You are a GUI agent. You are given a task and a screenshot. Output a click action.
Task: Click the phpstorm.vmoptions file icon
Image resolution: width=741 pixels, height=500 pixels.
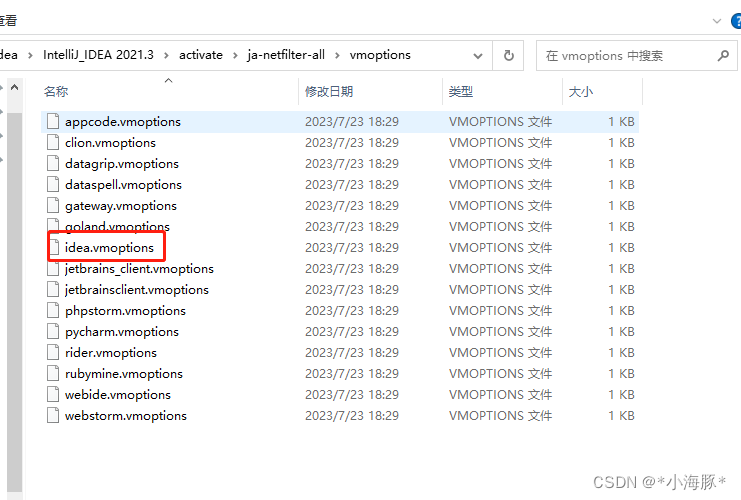pyautogui.click(x=53, y=310)
